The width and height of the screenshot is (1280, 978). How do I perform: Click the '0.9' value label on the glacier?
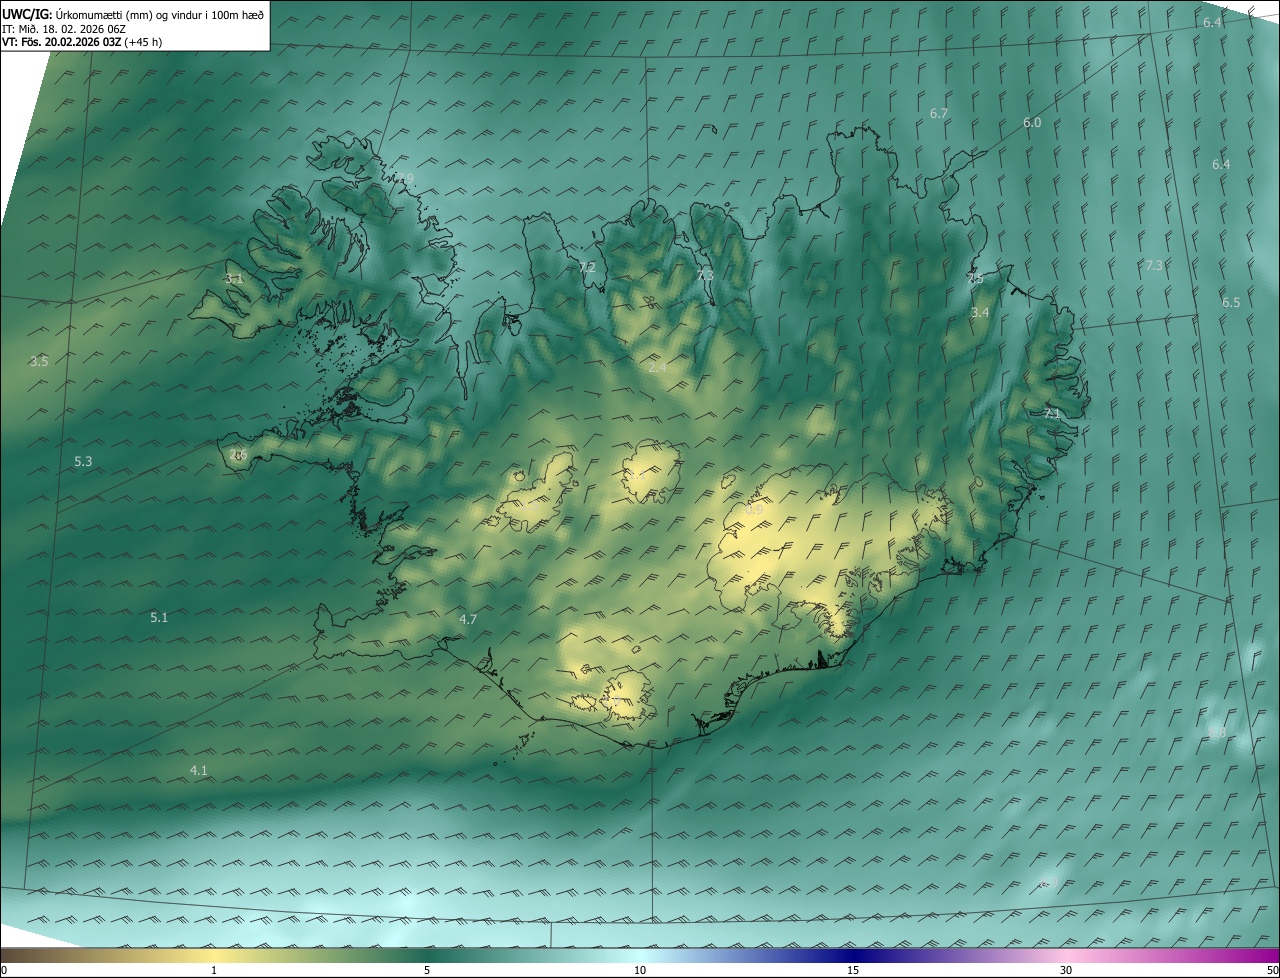(x=754, y=510)
